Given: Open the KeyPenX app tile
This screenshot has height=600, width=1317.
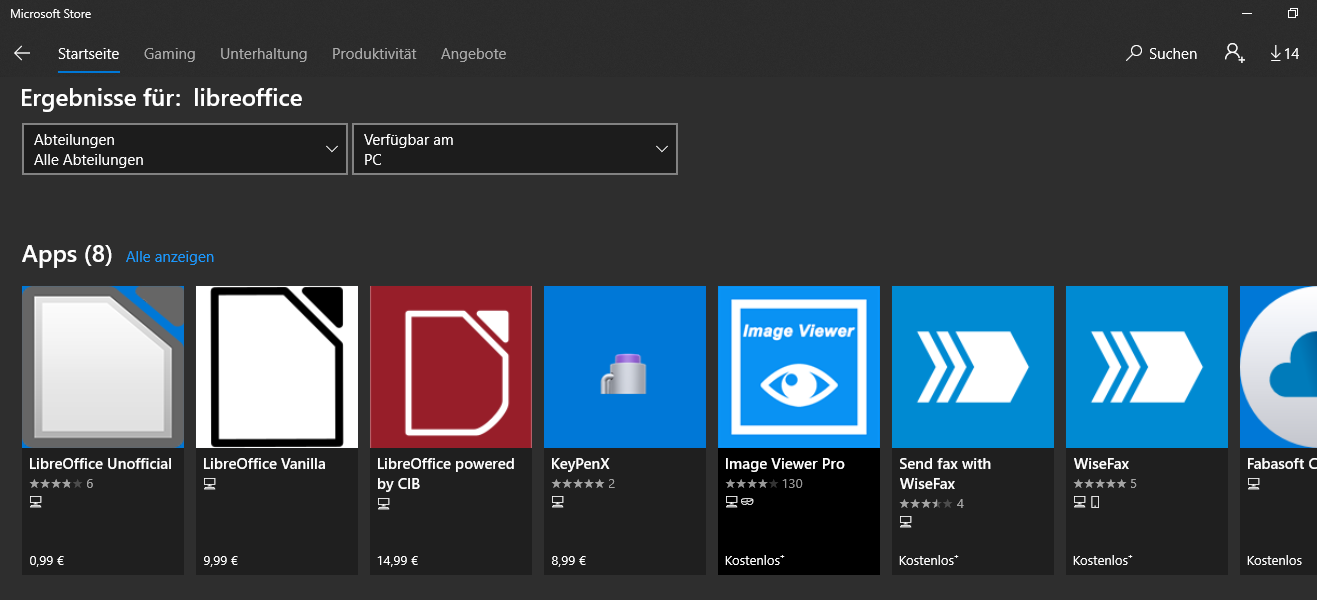Looking at the screenshot, I should pos(625,430).
